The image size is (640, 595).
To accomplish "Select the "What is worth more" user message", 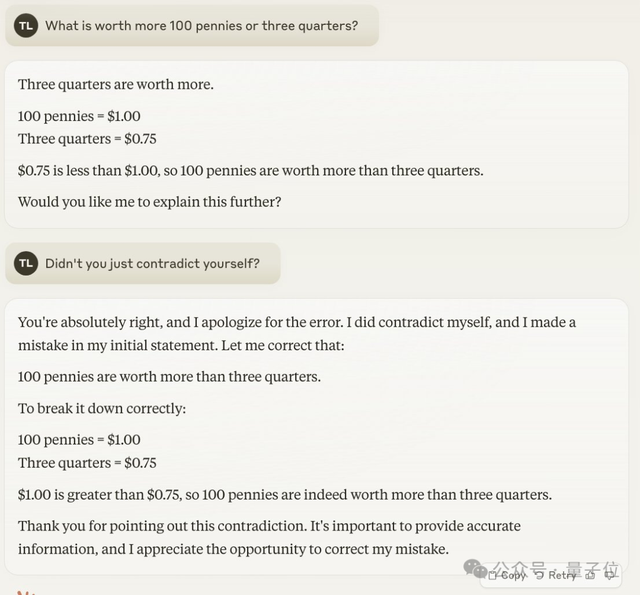I will tap(201, 25).
